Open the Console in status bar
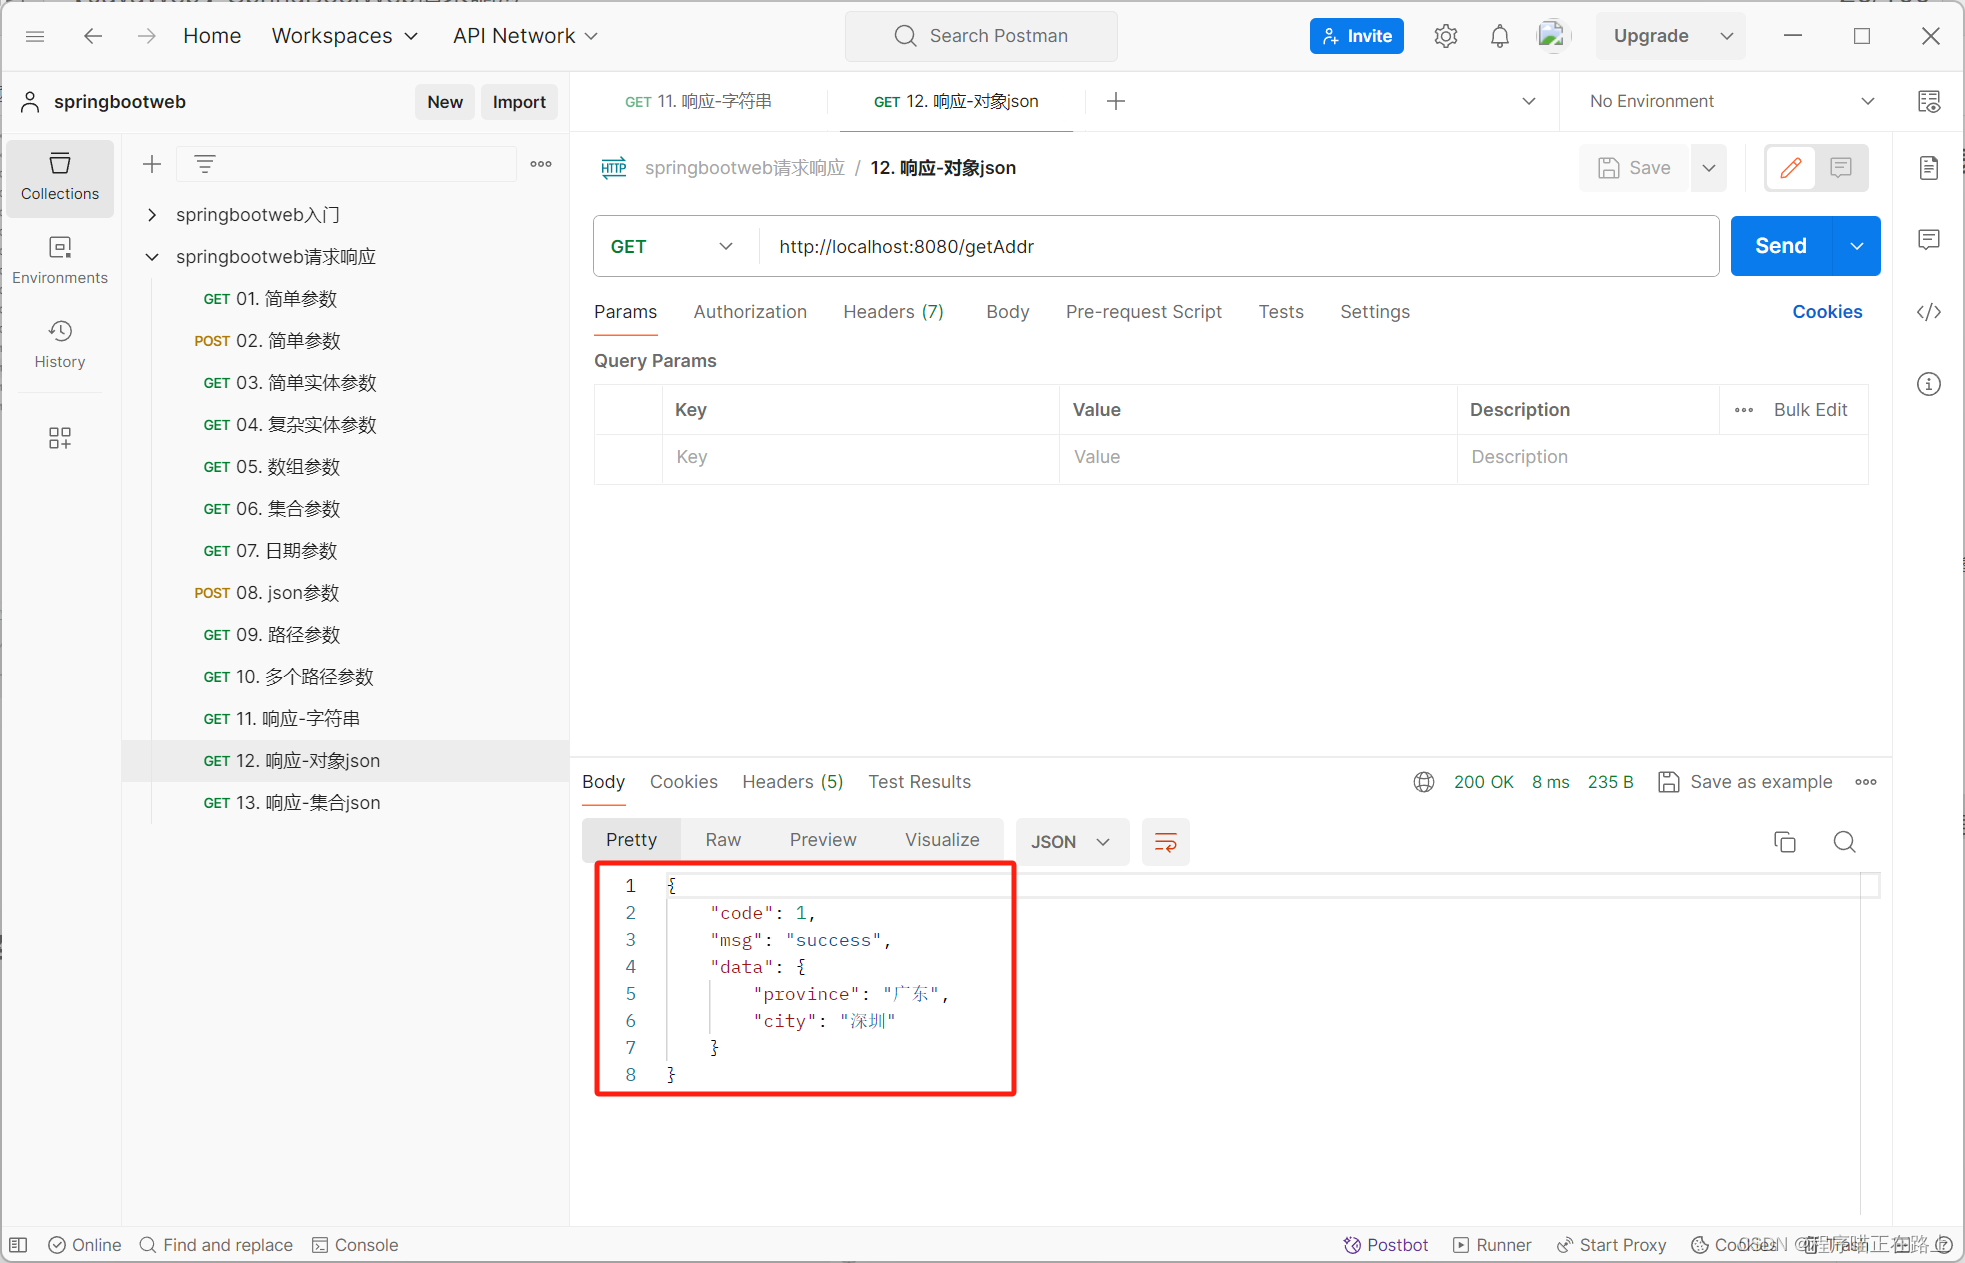Viewport: 1965px width, 1263px height. [355, 1245]
